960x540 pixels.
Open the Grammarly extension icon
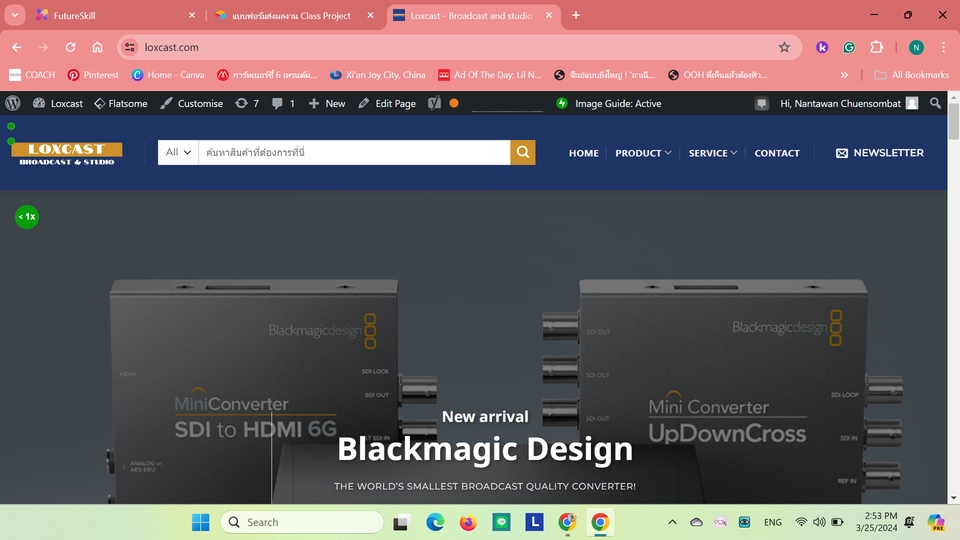pyautogui.click(x=849, y=47)
